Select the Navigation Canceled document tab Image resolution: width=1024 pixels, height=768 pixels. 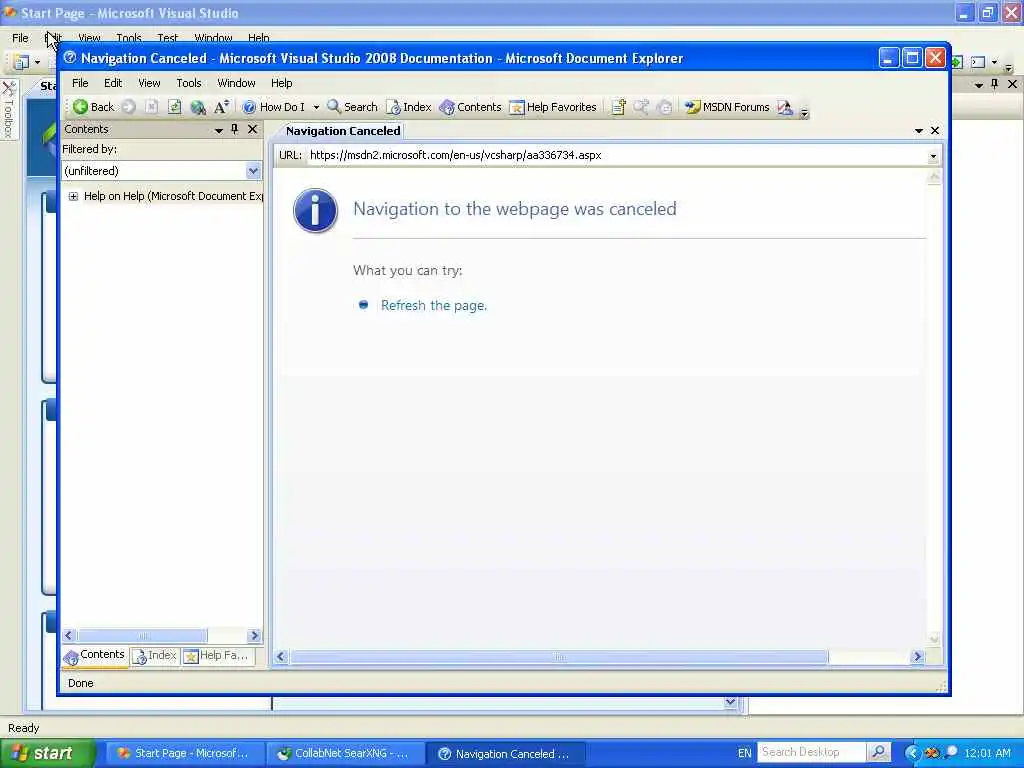coord(343,131)
